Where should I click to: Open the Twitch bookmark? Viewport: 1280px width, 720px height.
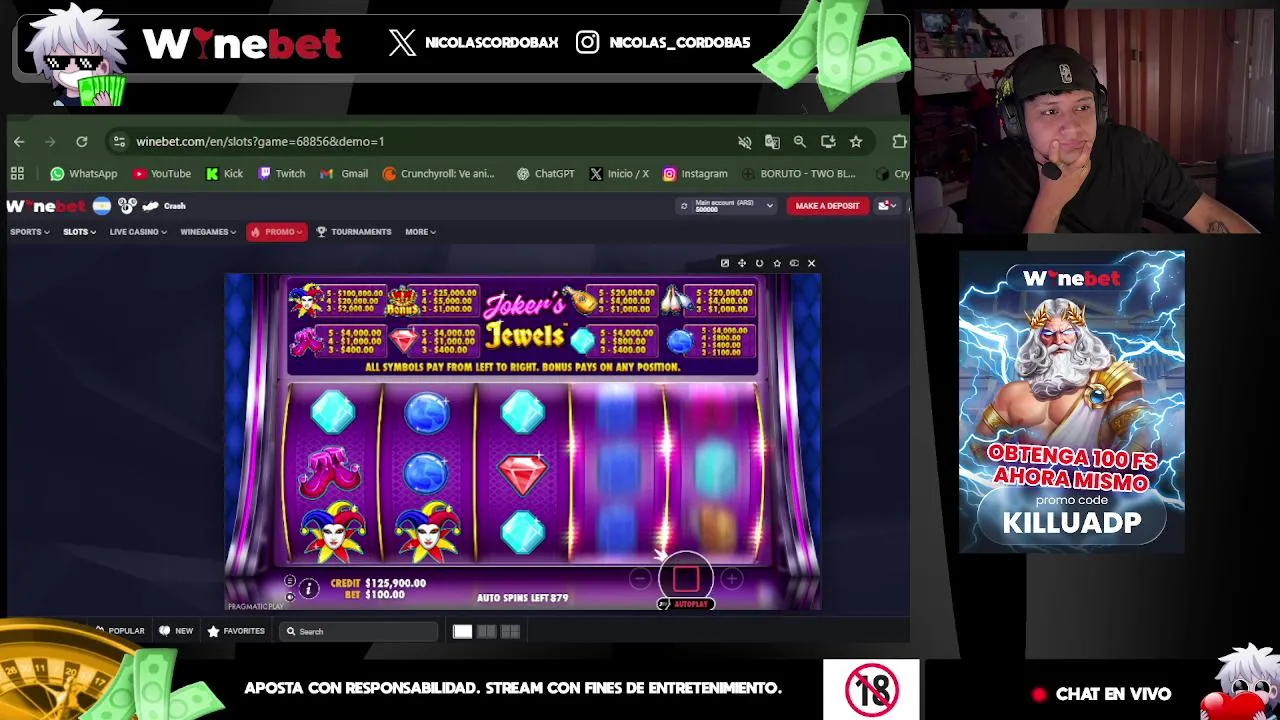point(282,174)
